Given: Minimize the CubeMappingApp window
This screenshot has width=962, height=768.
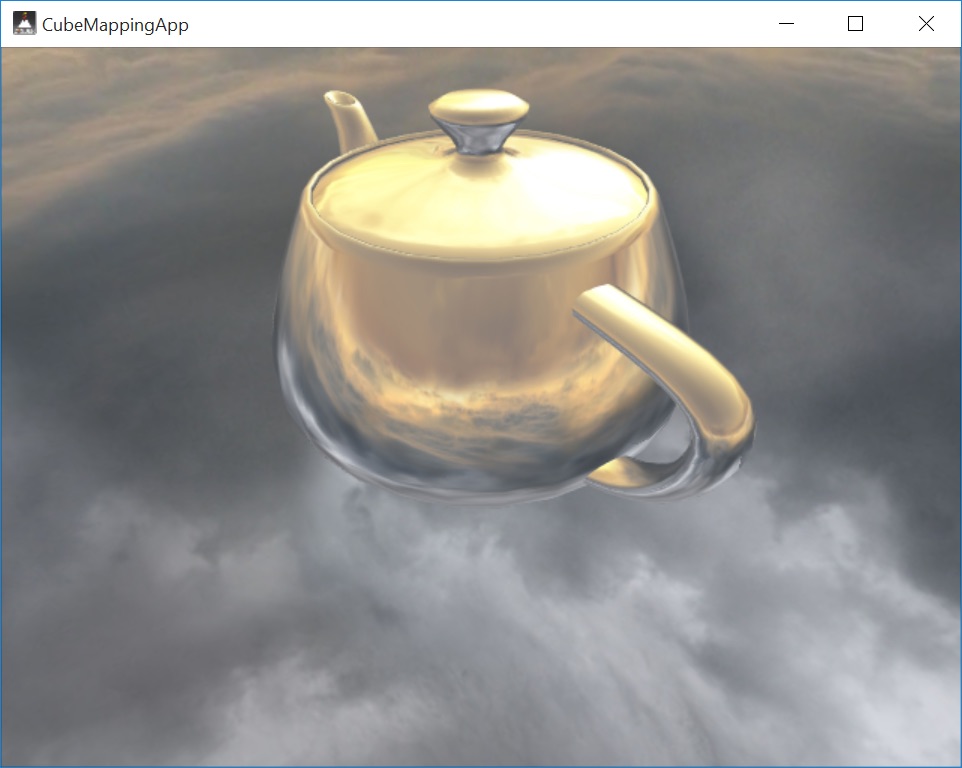Looking at the screenshot, I should pyautogui.click(x=786, y=23).
